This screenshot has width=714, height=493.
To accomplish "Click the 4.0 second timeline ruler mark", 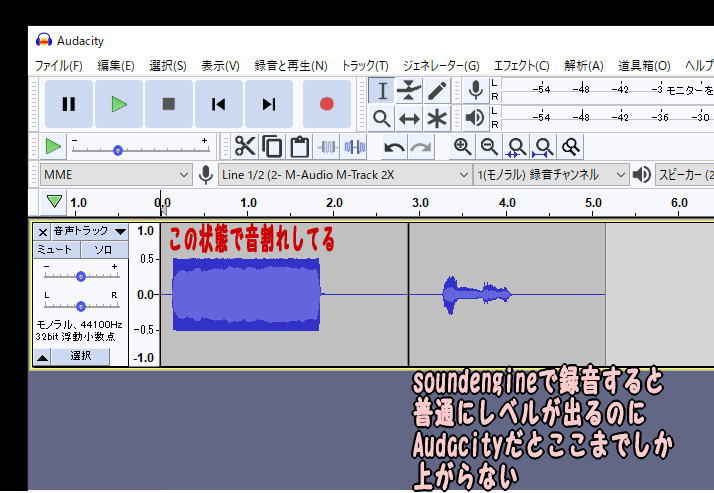I will pyautogui.click(x=507, y=203).
